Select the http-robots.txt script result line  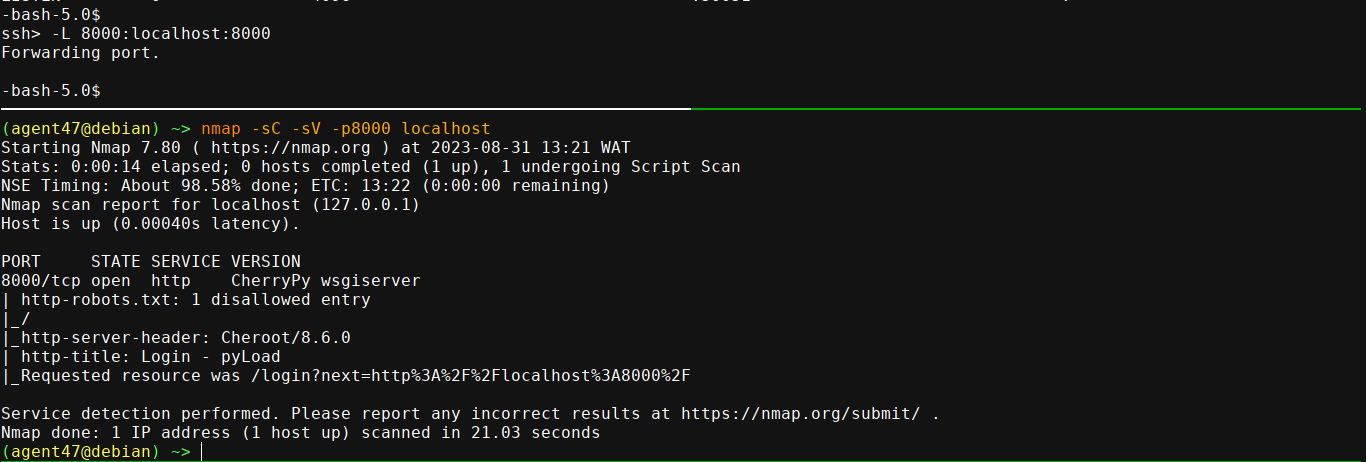click(195, 300)
